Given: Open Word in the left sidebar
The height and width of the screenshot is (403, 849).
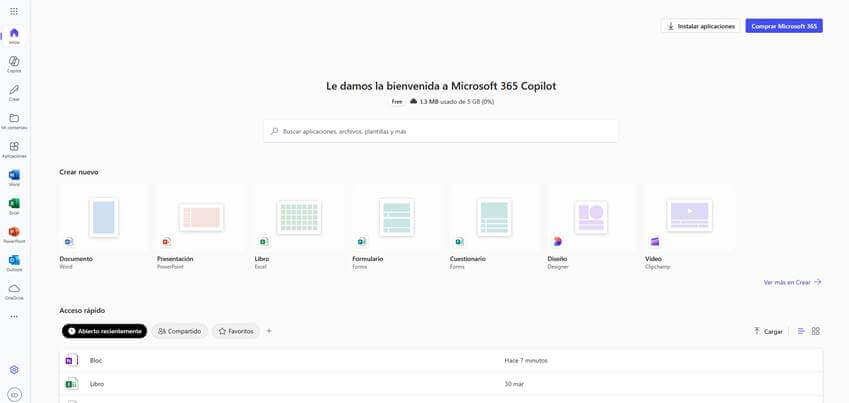Looking at the screenshot, I should pos(14,177).
